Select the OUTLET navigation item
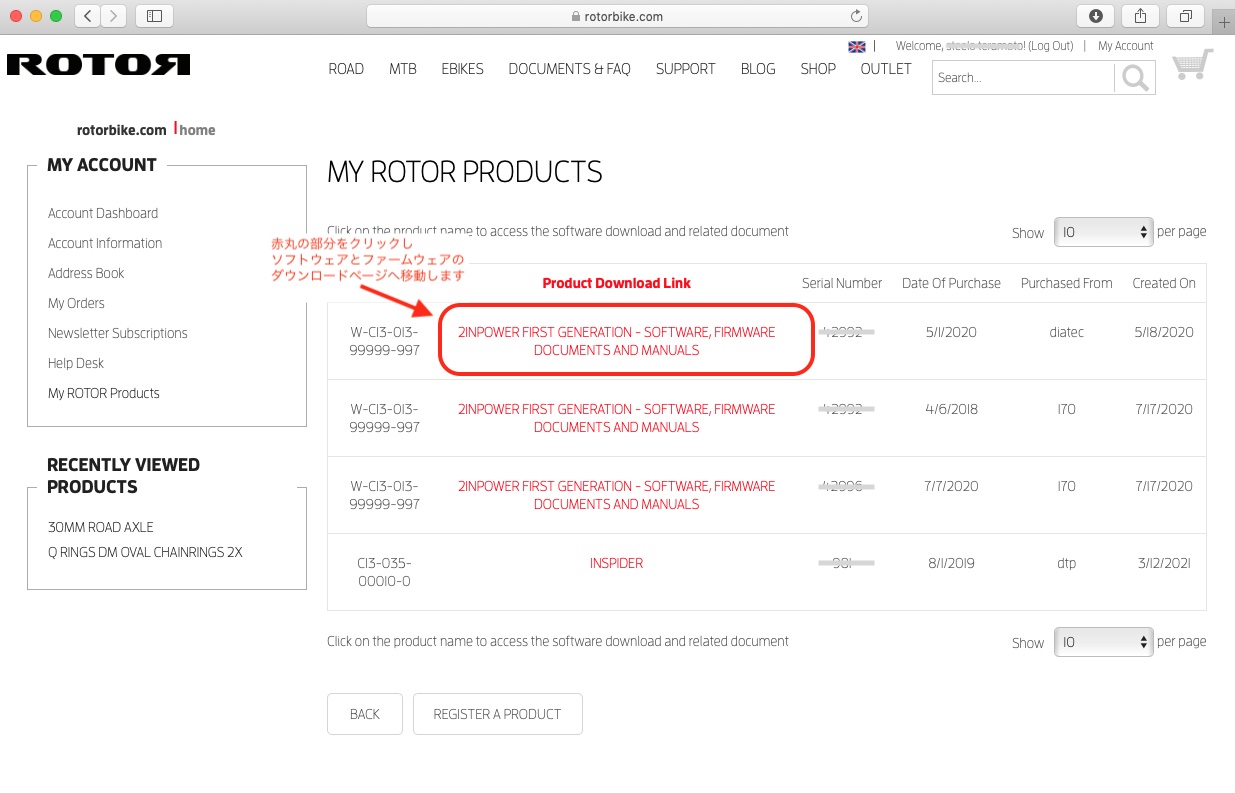This screenshot has height=793, width=1235. point(885,69)
